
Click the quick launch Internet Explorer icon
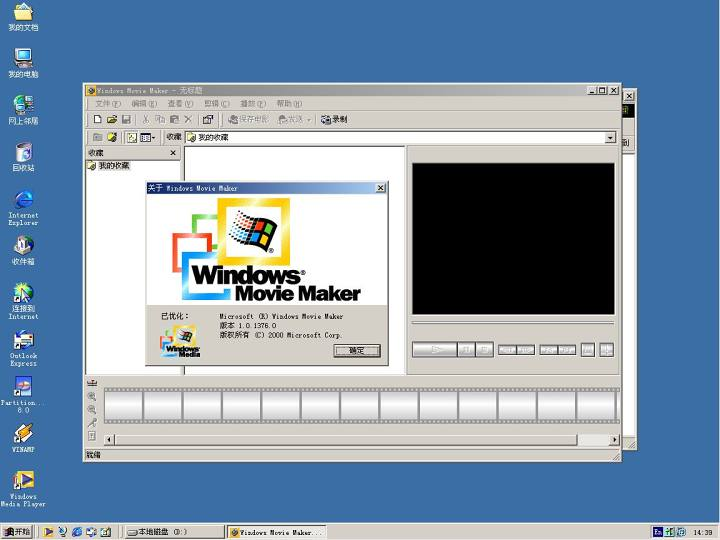pos(77,532)
